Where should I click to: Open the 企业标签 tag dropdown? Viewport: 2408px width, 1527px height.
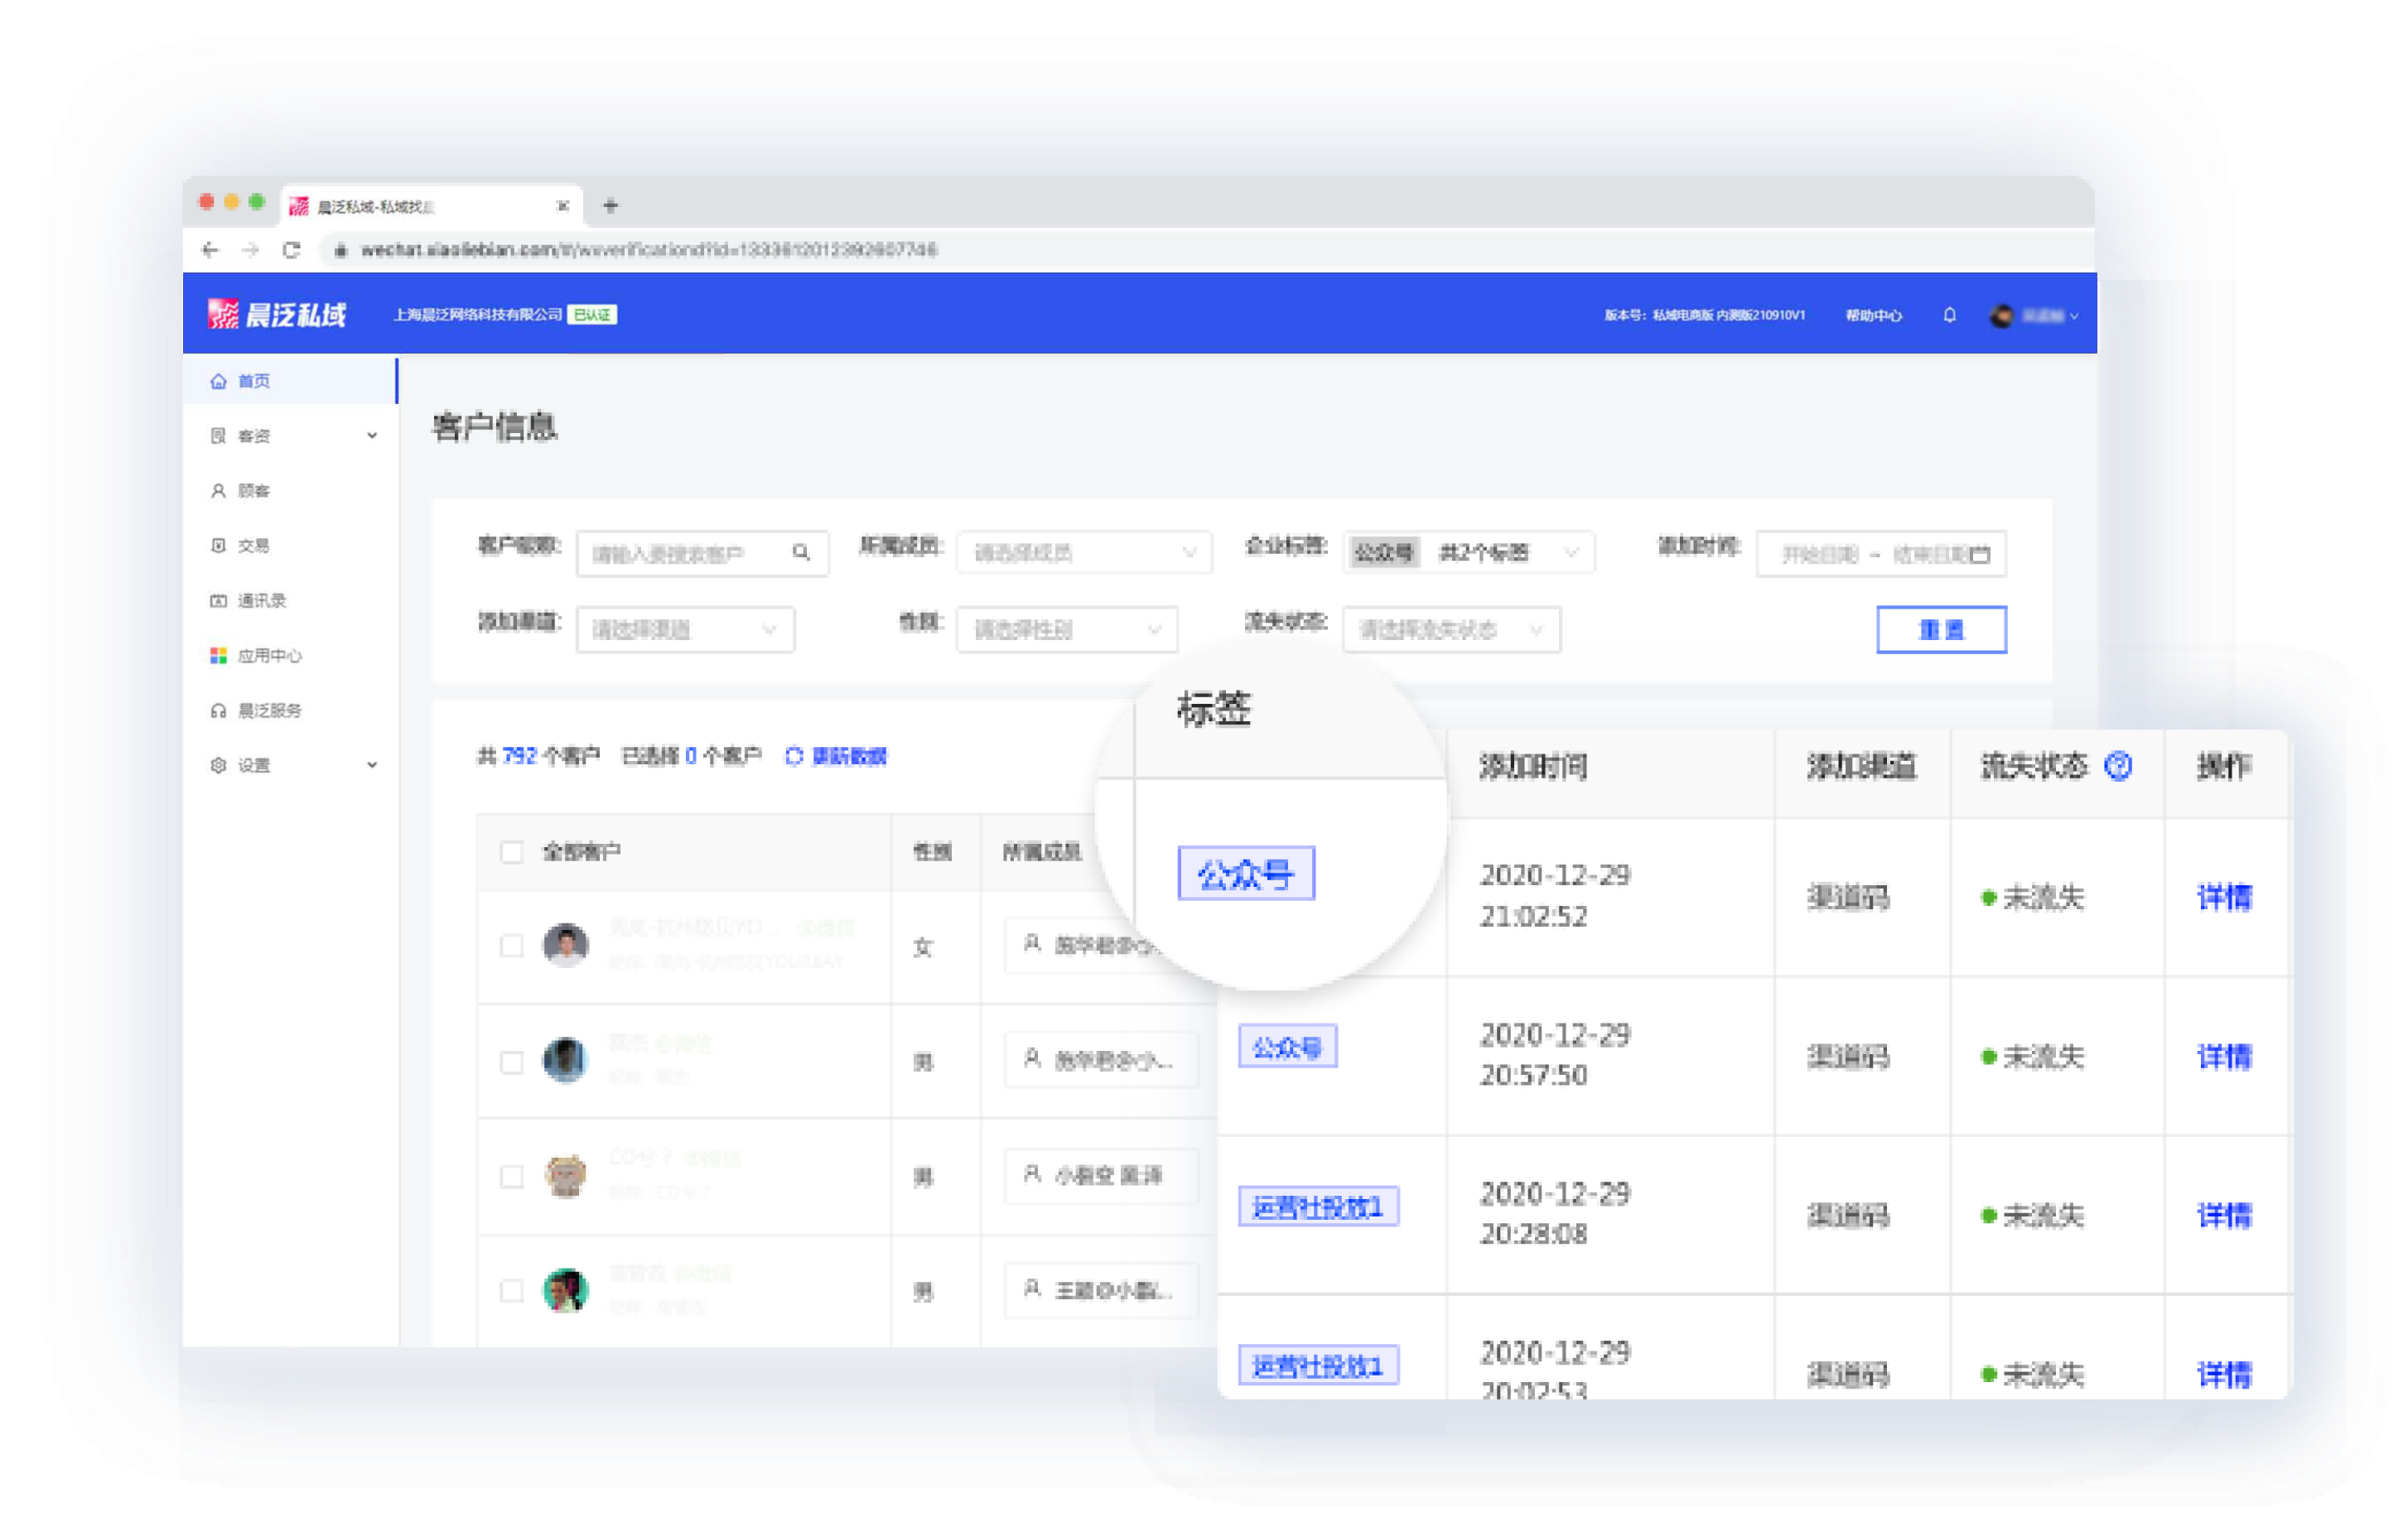(1469, 553)
